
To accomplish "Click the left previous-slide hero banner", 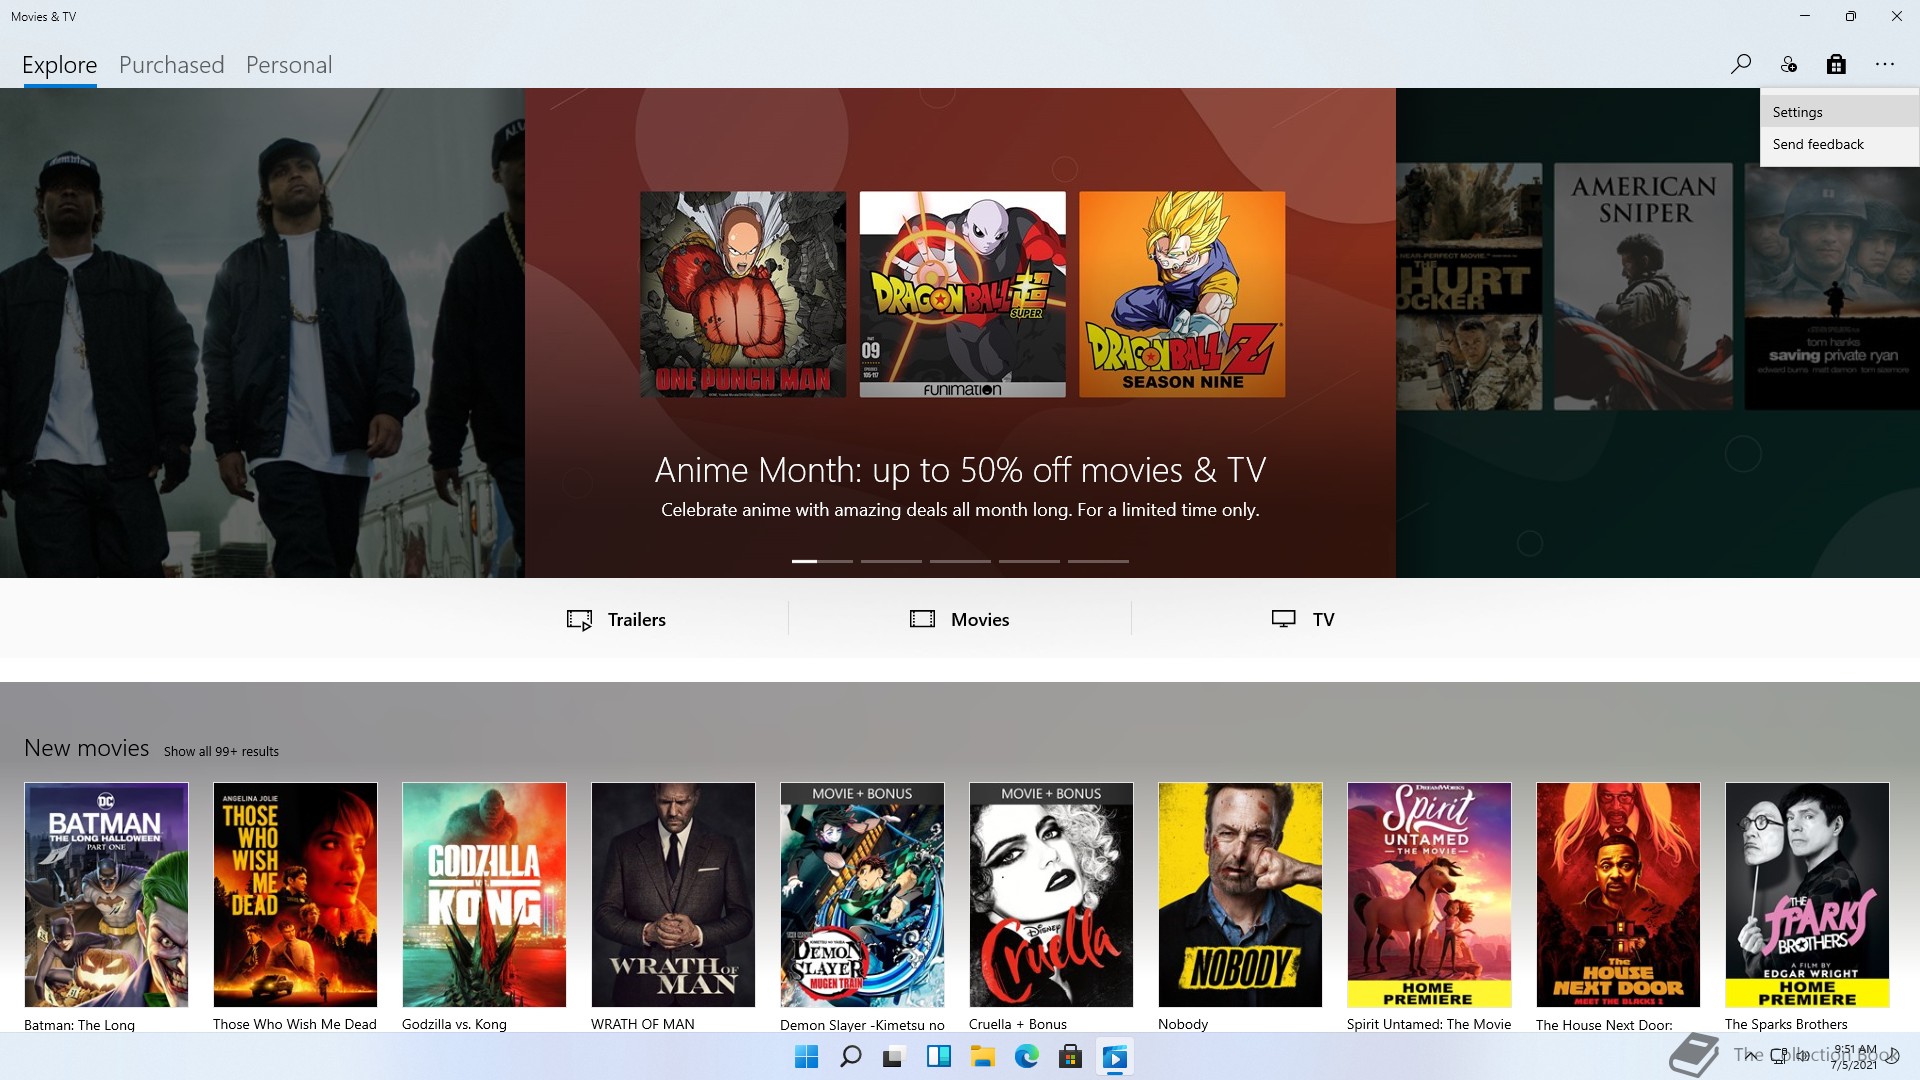I will click(x=262, y=333).
